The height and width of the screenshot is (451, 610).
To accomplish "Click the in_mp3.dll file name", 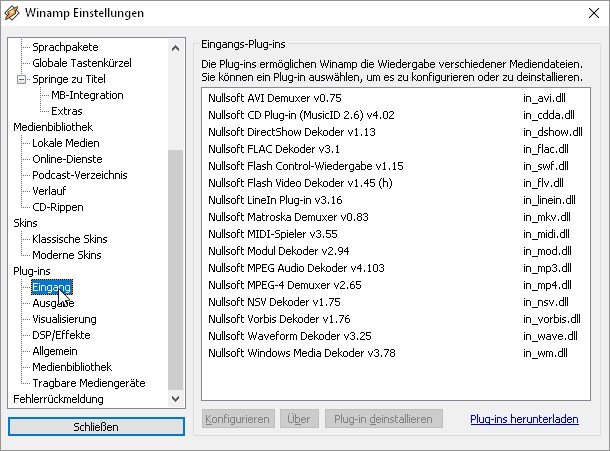I will coord(547,268).
